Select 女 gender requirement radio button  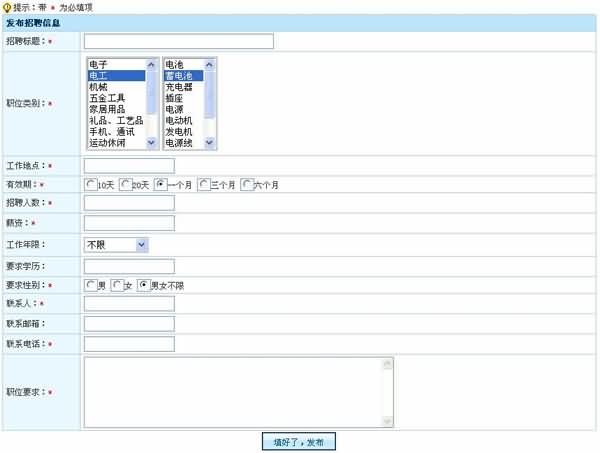[118, 285]
